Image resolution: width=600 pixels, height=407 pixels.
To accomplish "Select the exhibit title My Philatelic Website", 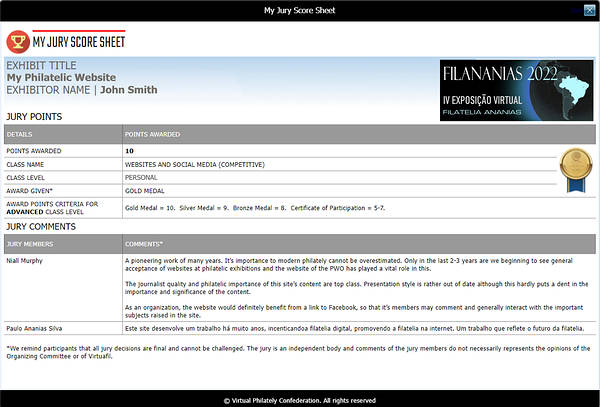I will tap(61, 77).
